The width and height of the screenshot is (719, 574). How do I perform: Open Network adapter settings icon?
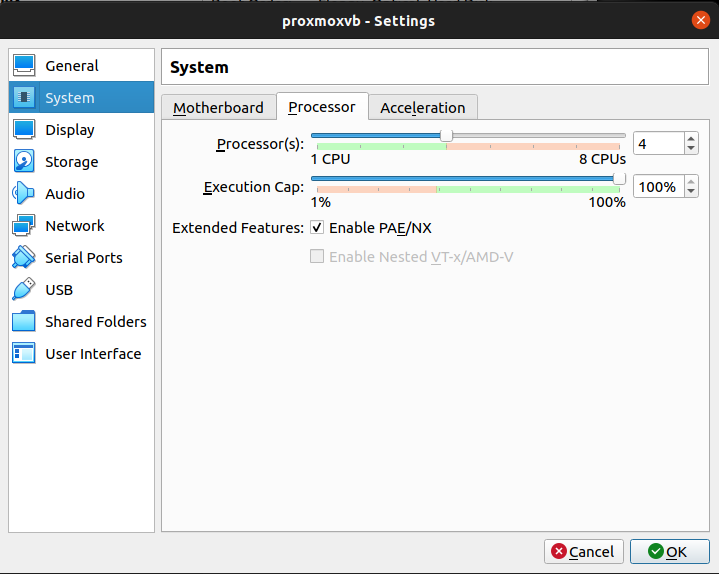tap(24, 226)
